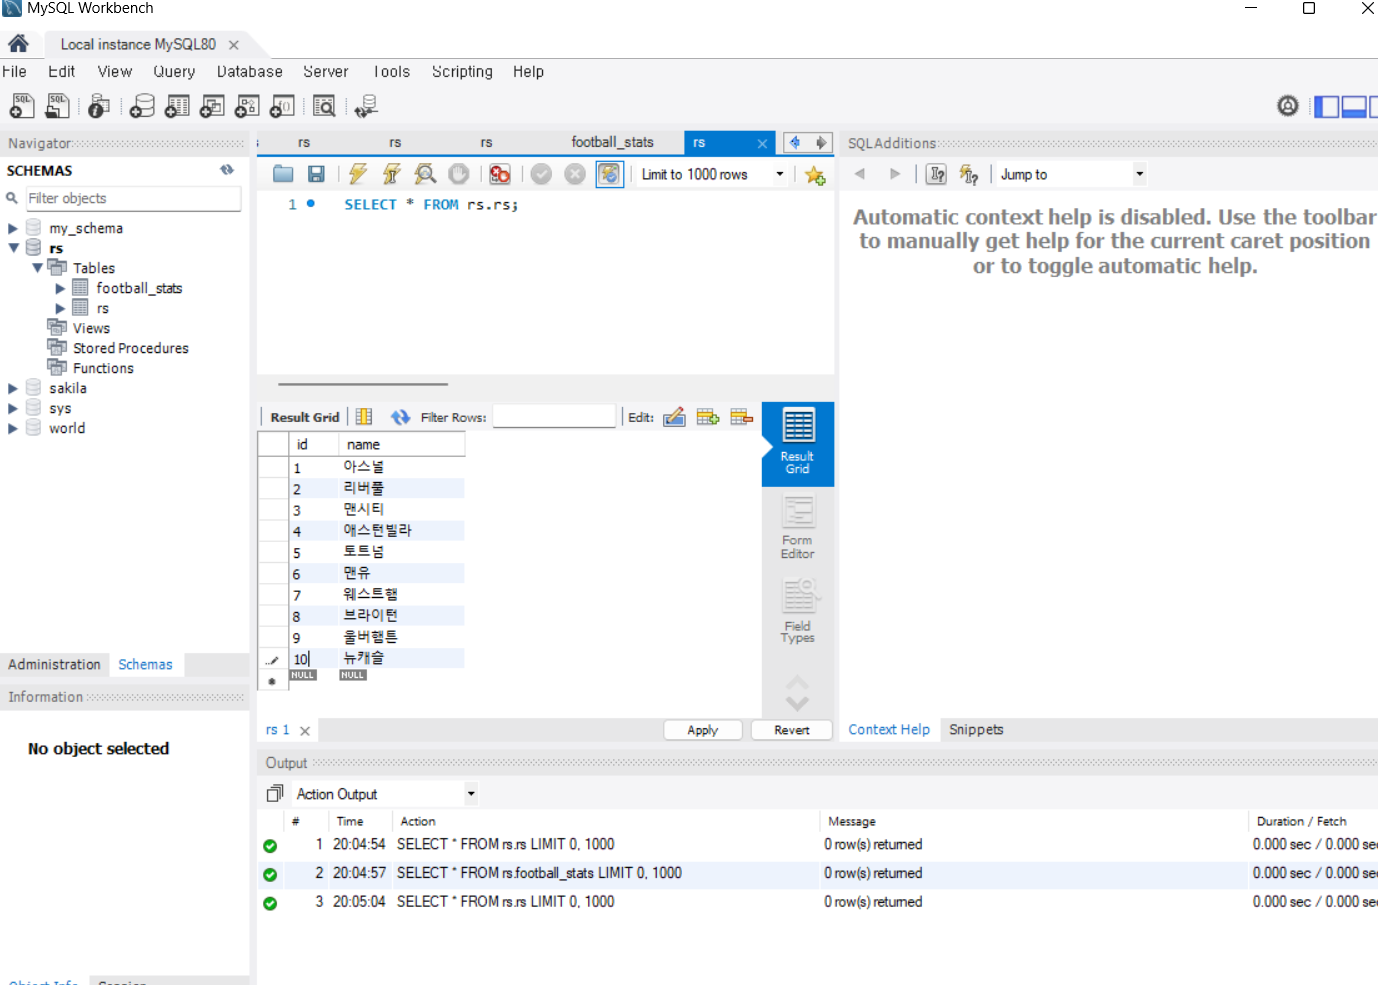Create a new function toolbar icon
1378x985 pixels.
282,106
